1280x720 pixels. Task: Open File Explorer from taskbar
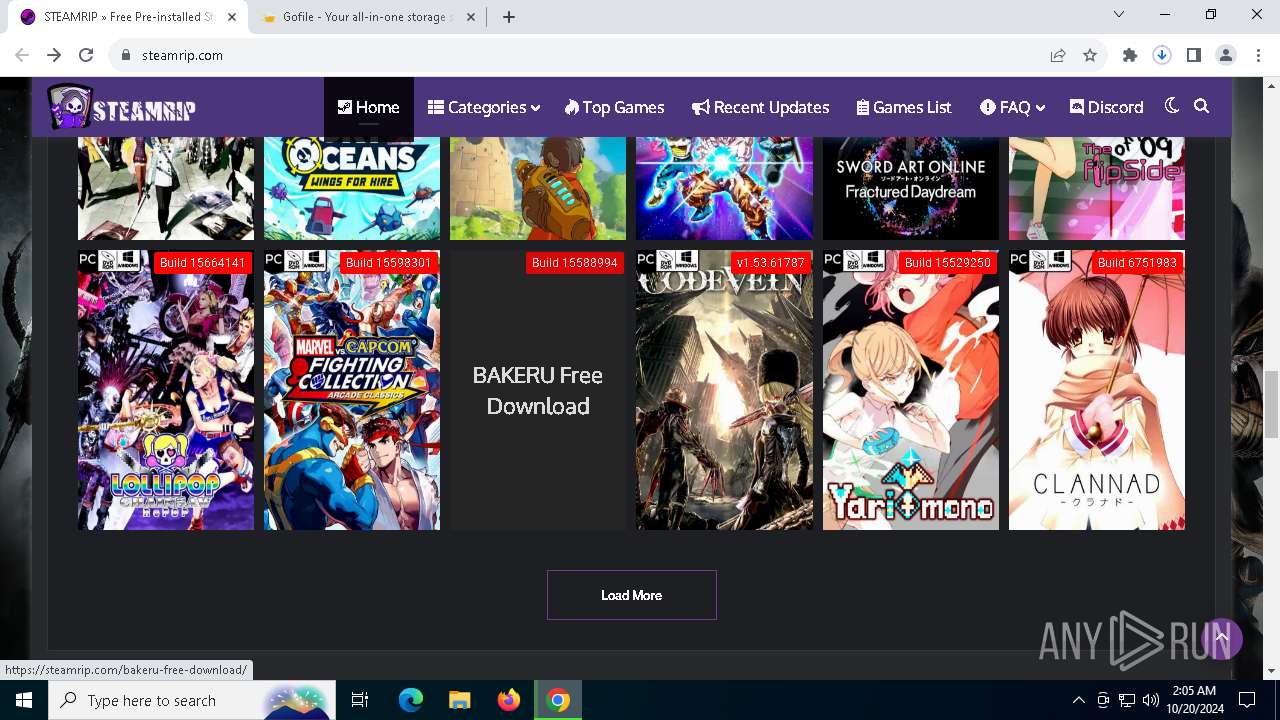pos(459,700)
